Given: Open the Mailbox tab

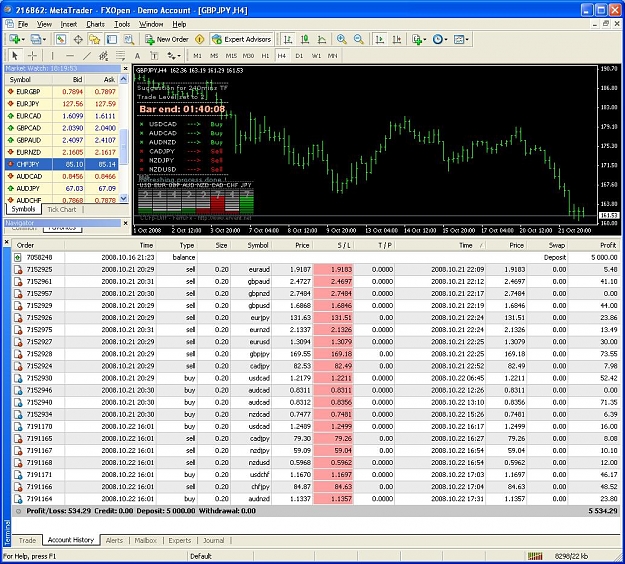Looking at the screenshot, I should coord(145,540).
